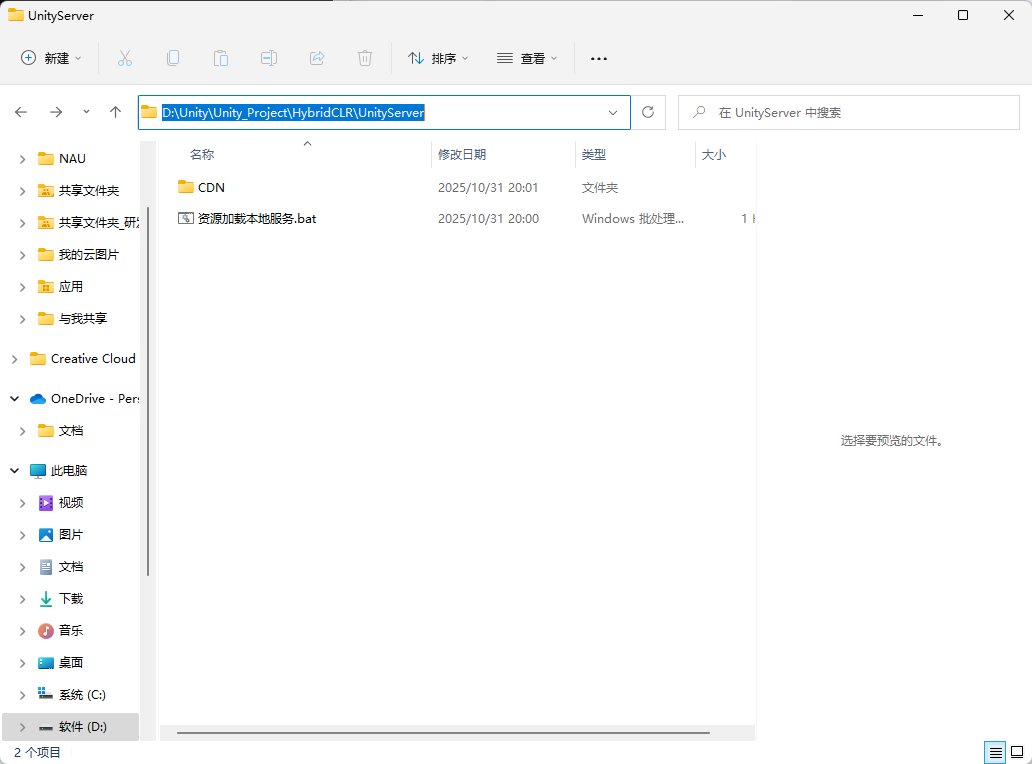This screenshot has height=764, width=1032.
Task: Click the horizontal scrollbar of file list
Action: [x=443, y=732]
